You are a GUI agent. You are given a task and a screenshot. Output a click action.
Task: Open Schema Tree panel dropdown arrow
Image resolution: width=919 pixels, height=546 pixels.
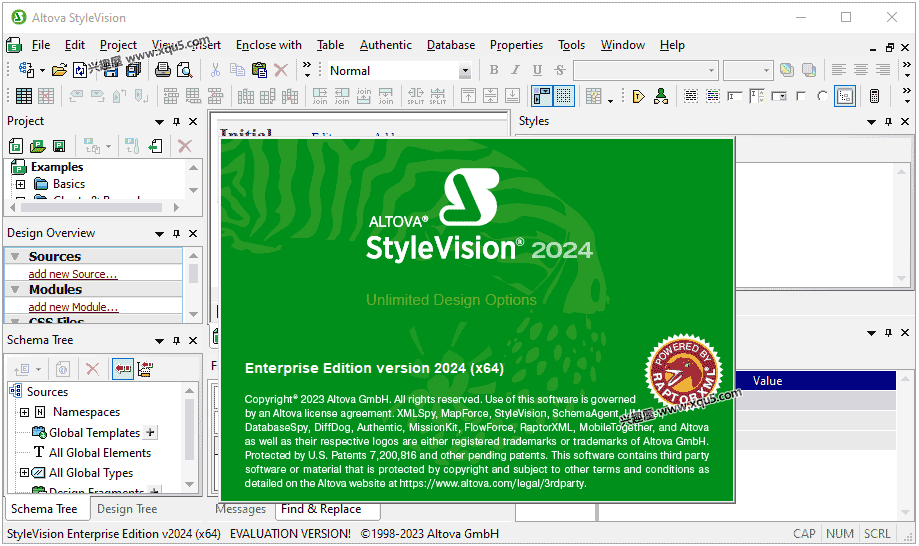(x=159, y=341)
